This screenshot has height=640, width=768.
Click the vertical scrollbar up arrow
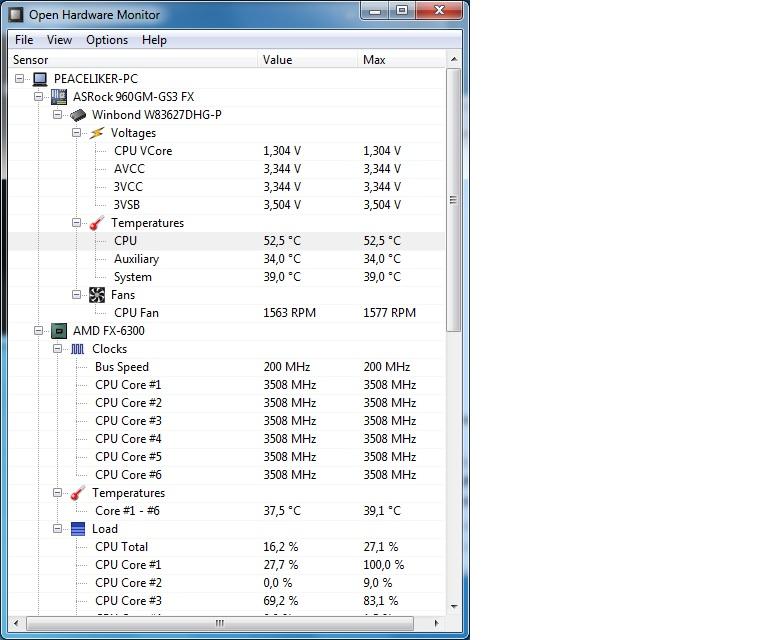coord(454,59)
